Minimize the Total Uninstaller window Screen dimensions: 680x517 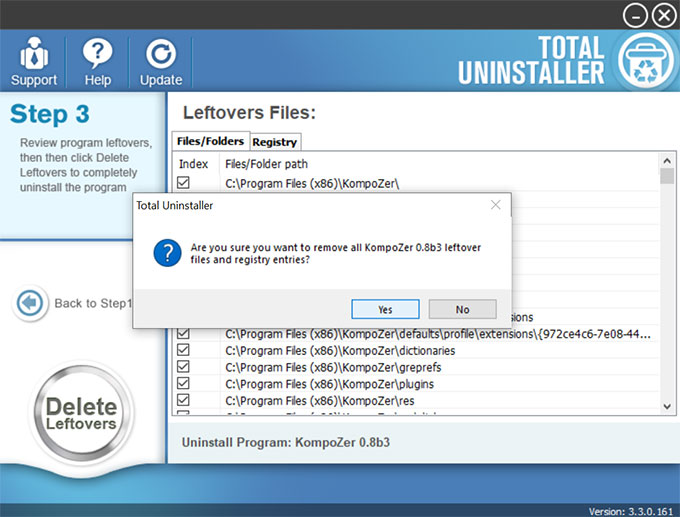[x=635, y=16]
